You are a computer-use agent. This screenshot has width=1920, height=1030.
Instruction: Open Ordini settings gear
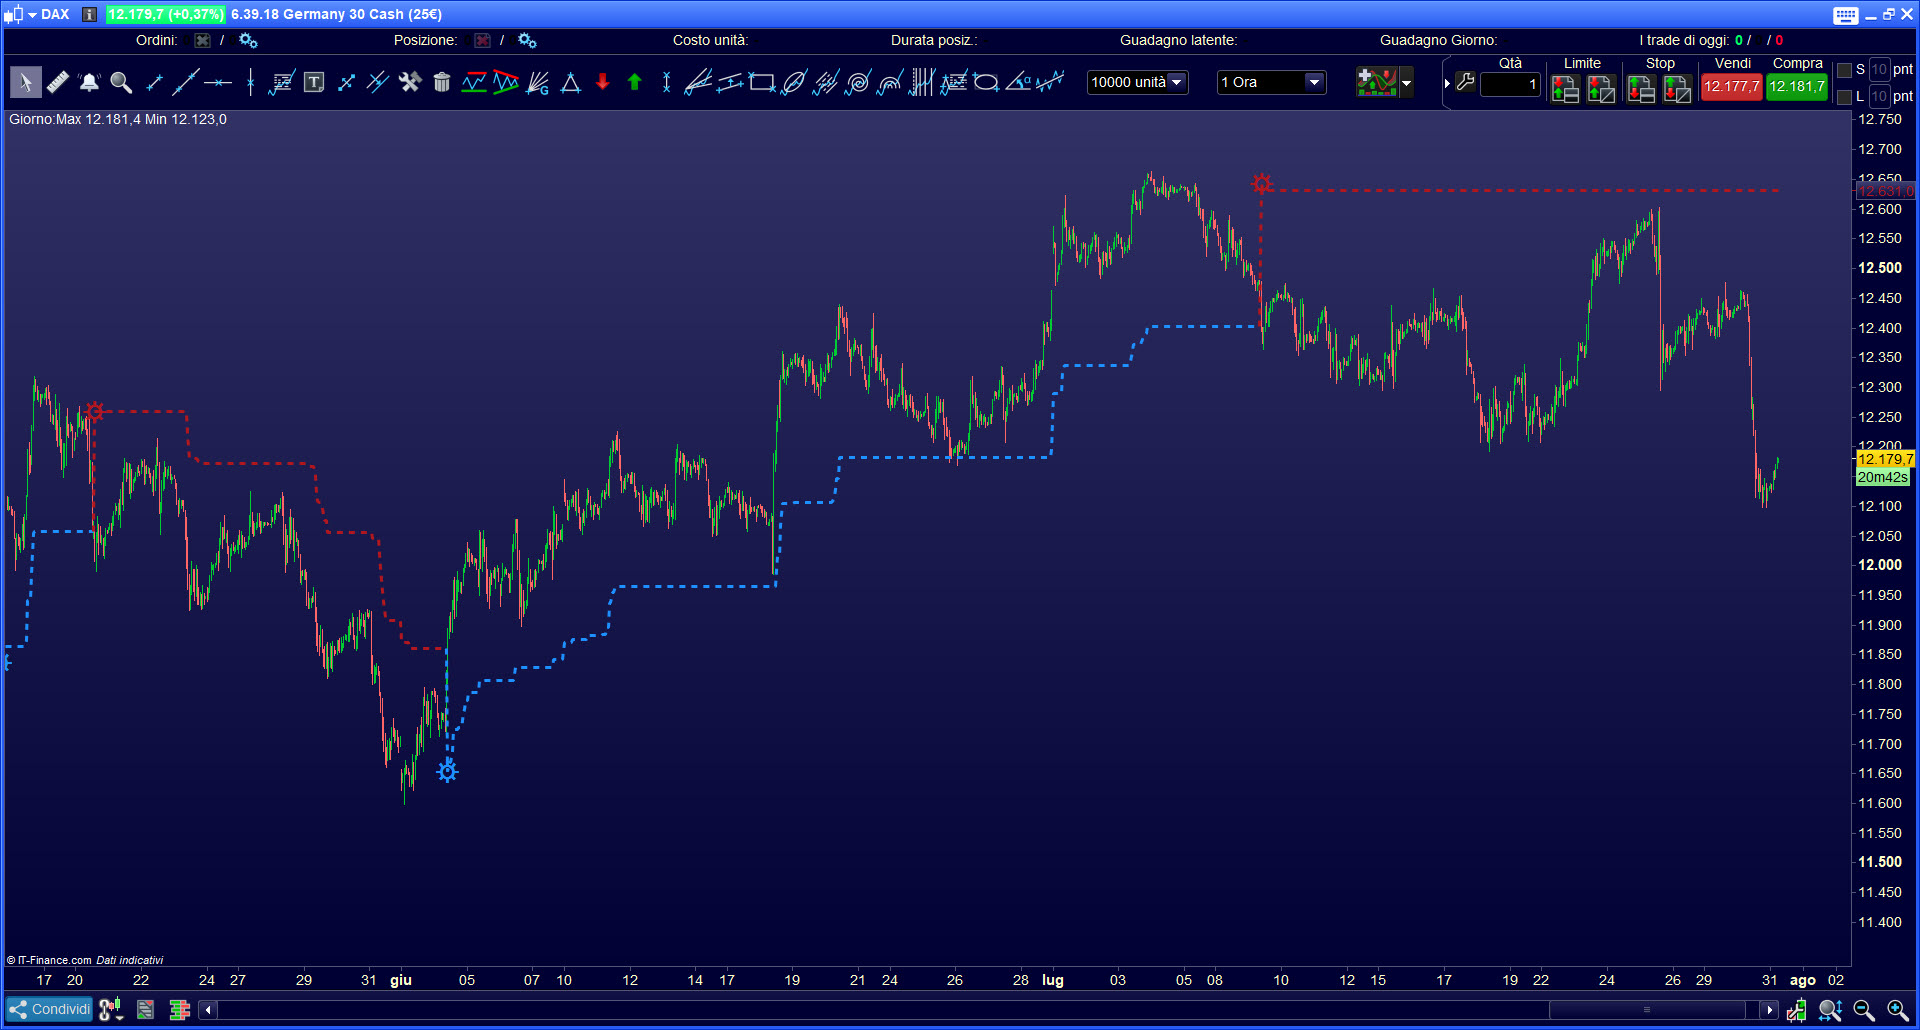(248, 41)
